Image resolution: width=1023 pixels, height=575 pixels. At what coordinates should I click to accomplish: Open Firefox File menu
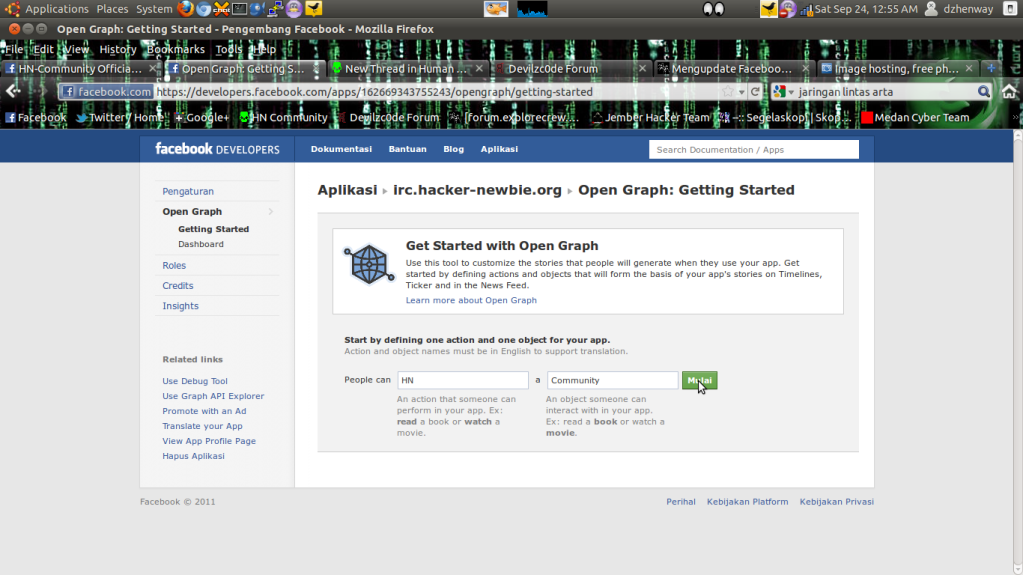click(14, 49)
